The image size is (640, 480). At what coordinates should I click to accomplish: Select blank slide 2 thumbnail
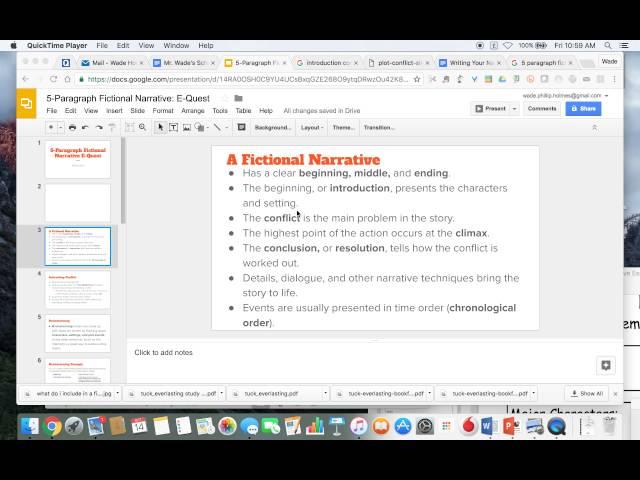pyautogui.click(x=78, y=203)
